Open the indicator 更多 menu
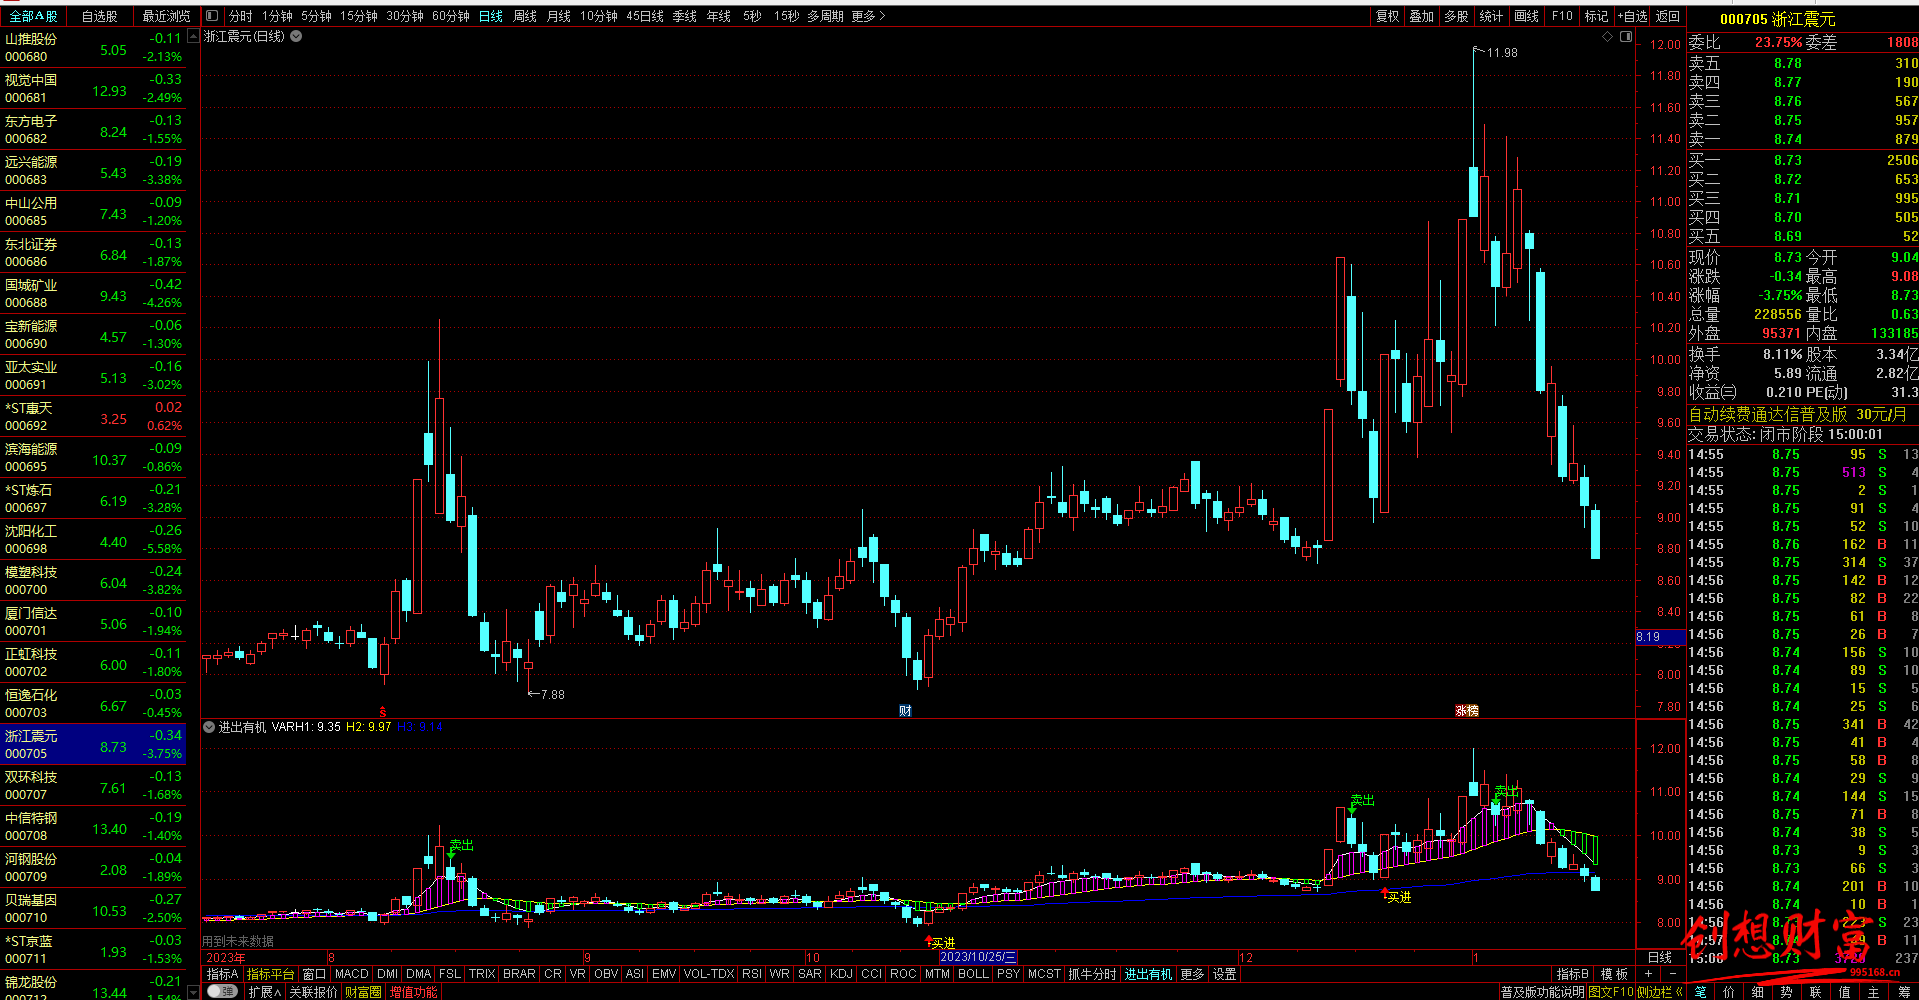 tap(1192, 973)
